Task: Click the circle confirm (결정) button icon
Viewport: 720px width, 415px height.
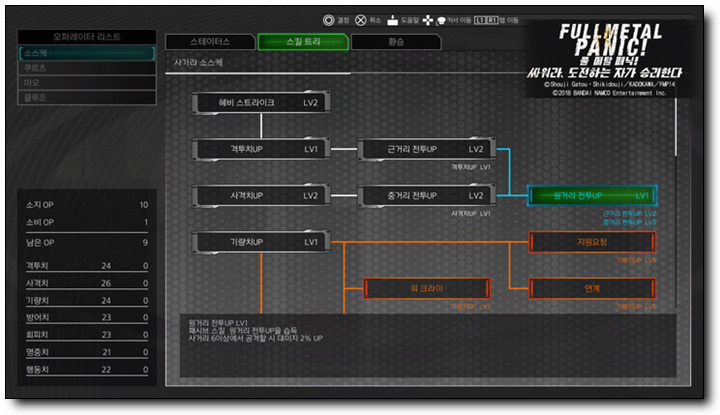Action: pyautogui.click(x=328, y=20)
